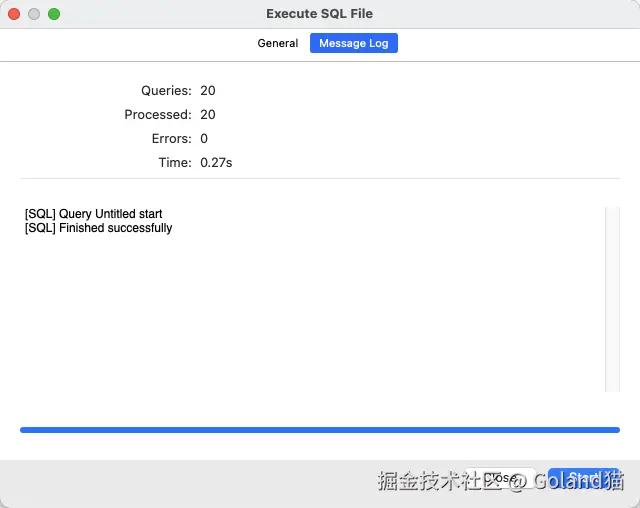
Task: Switch to the General tab
Action: 278,43
